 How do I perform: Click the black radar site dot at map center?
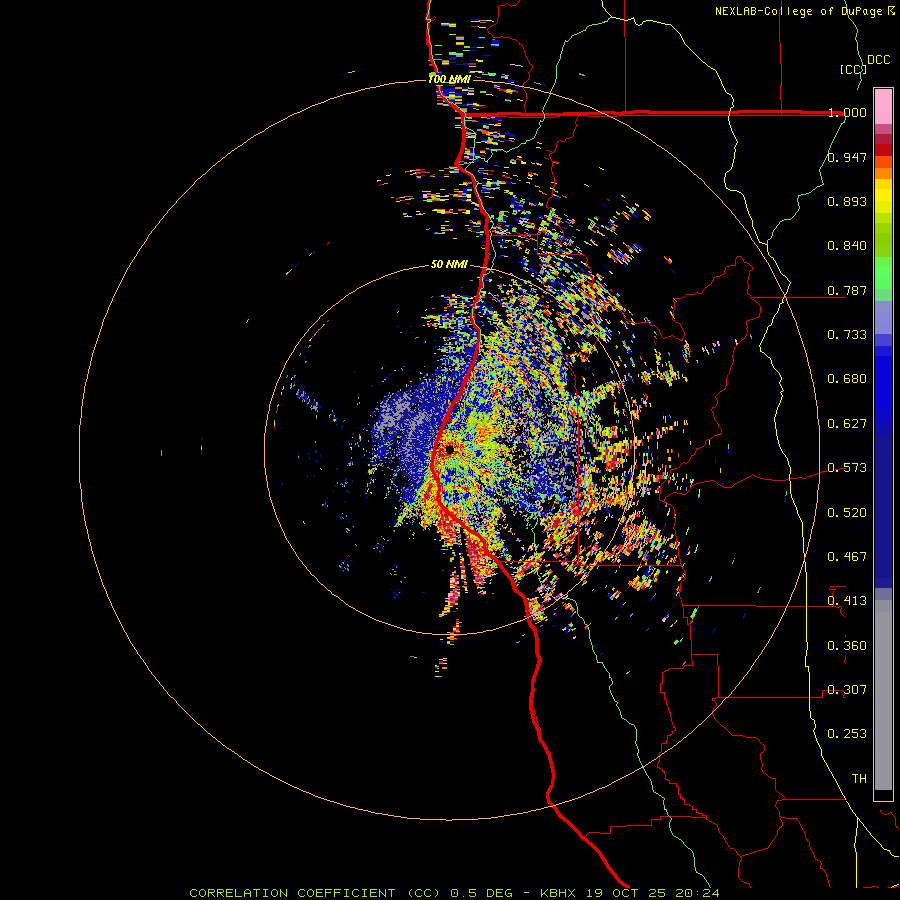tap(450, 450)
